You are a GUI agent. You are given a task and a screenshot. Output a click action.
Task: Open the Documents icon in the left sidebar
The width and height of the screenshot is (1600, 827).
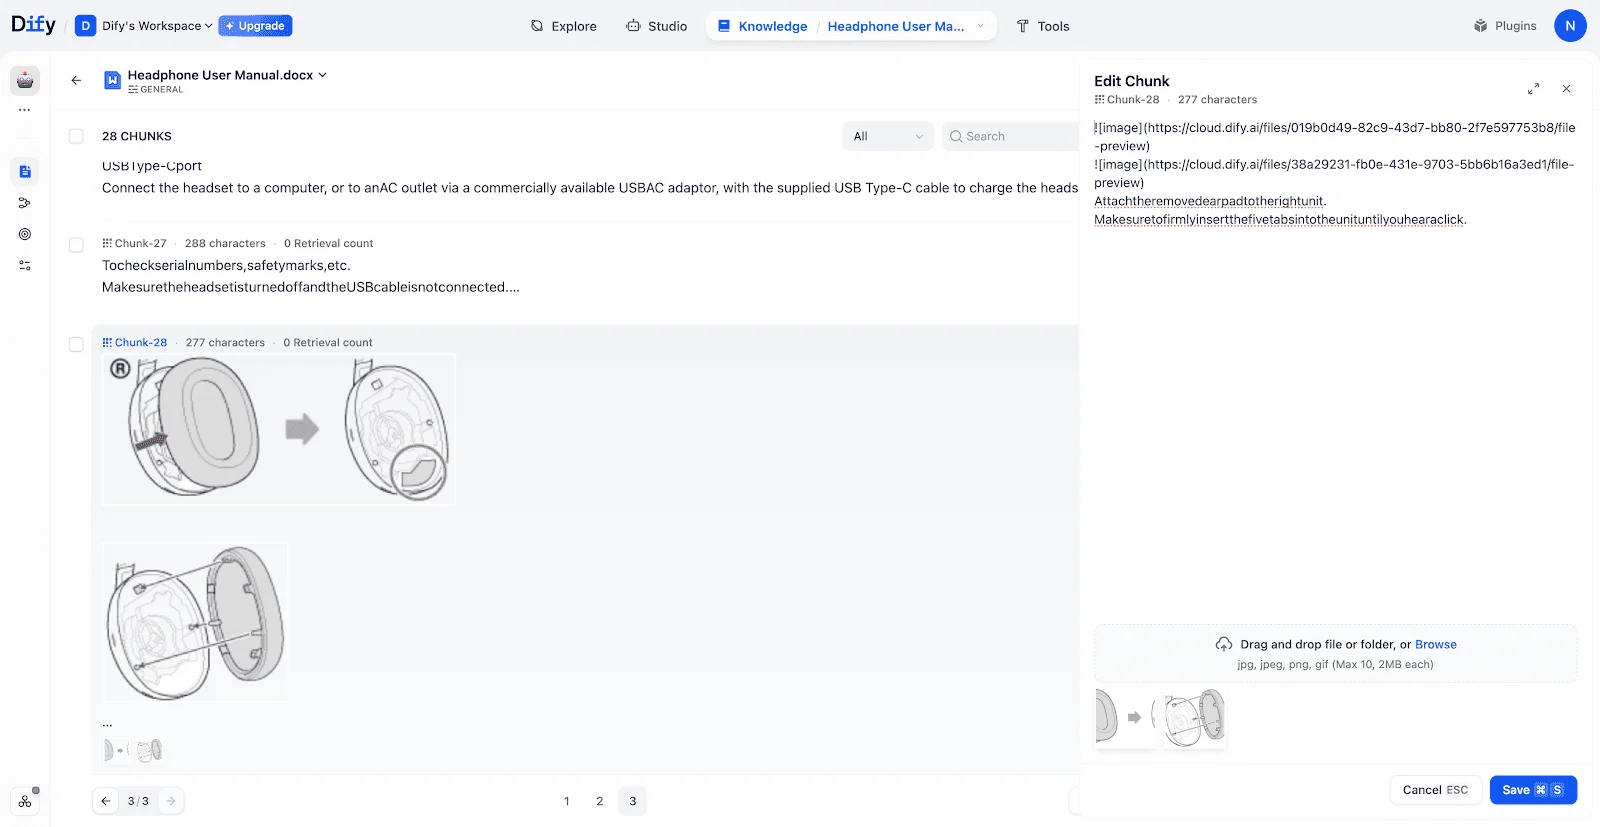pyautogui.click(x=25, y=172)
